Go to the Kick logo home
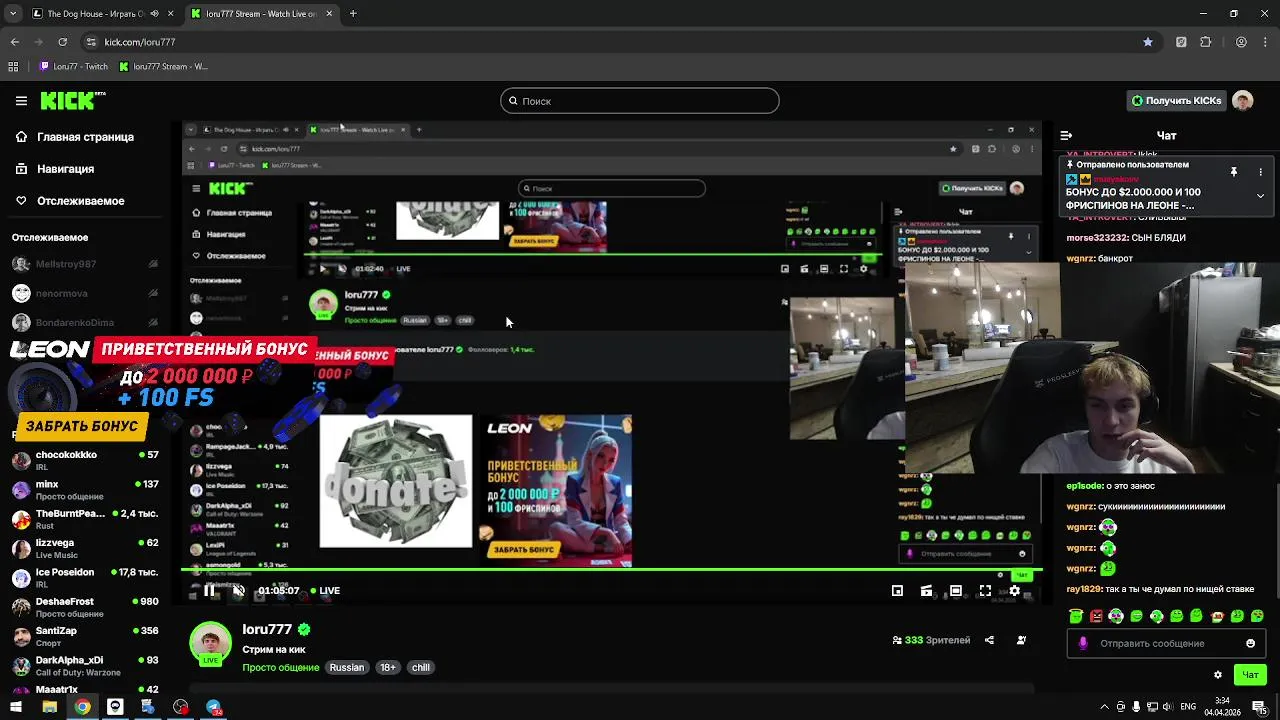 (72, 100)
